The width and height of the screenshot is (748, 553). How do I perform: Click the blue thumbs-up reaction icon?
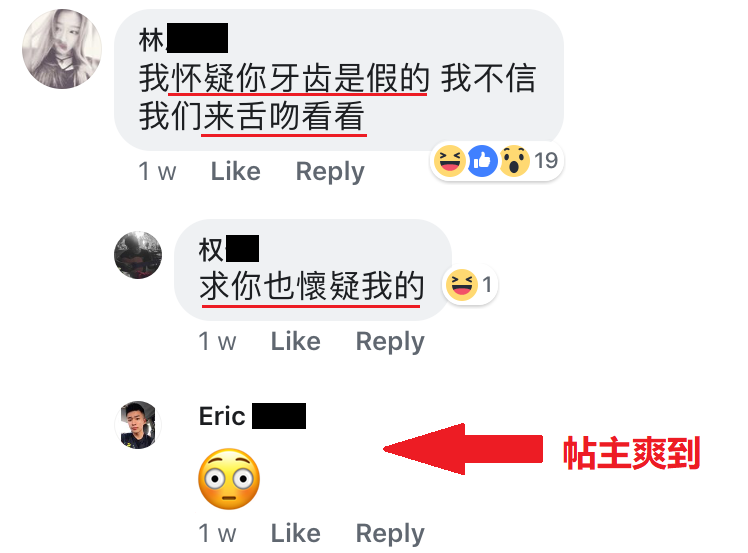click(x=482, y=161)
